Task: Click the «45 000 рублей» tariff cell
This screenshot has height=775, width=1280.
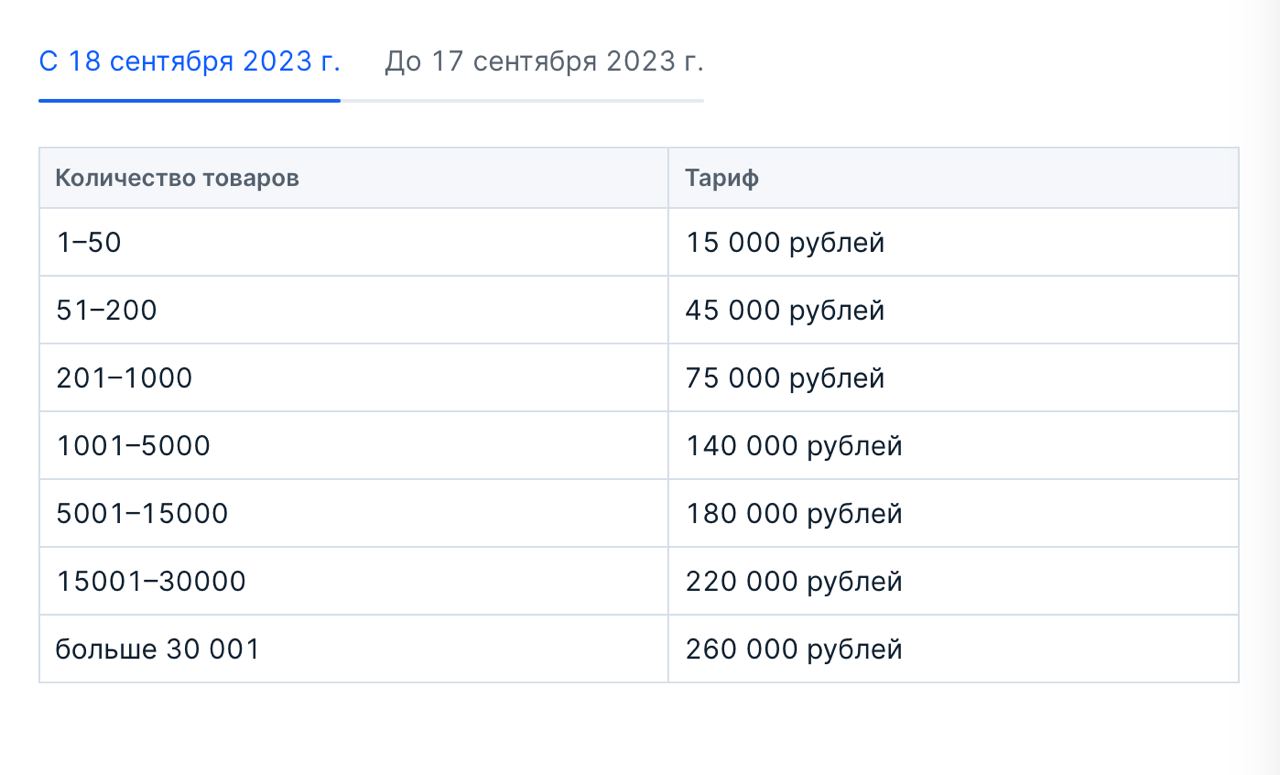Action: pos(785,311)
